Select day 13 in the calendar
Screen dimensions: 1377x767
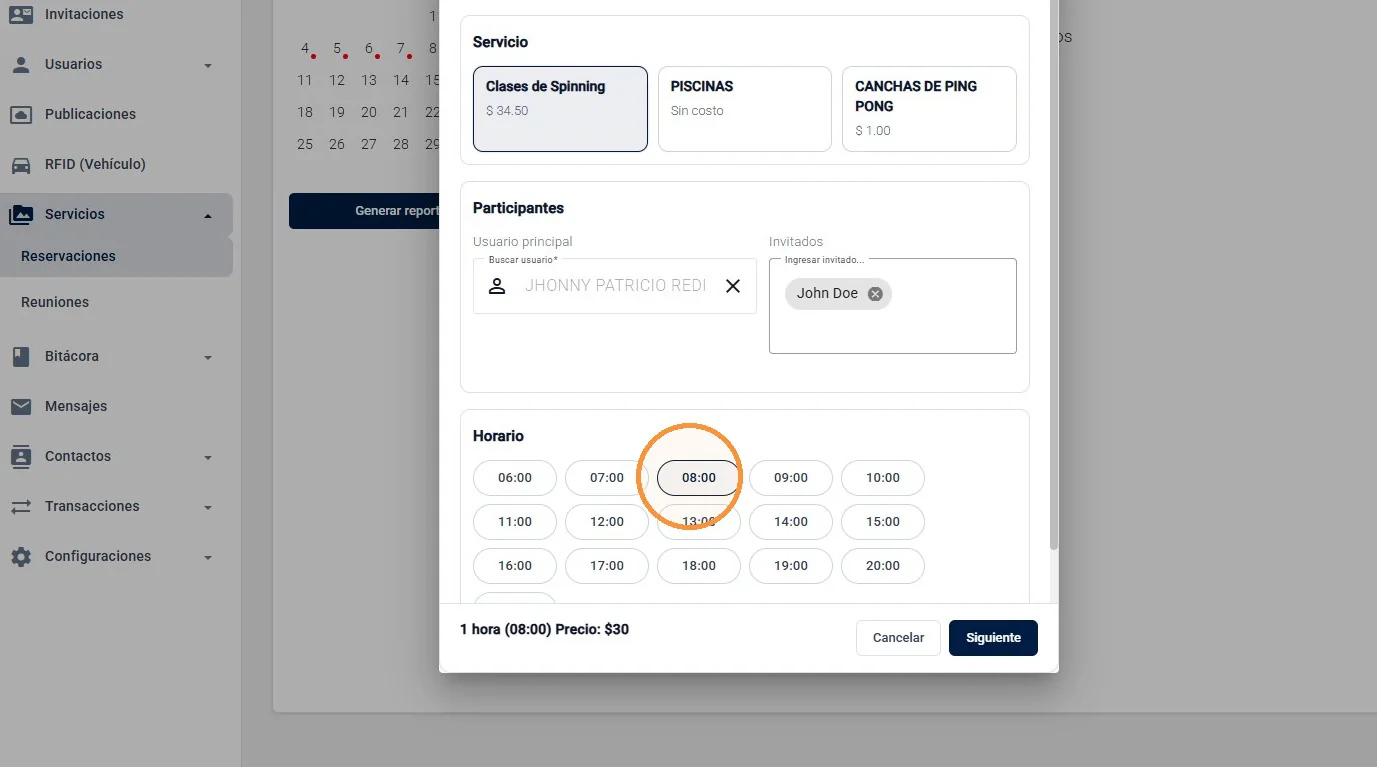(369, 80)
